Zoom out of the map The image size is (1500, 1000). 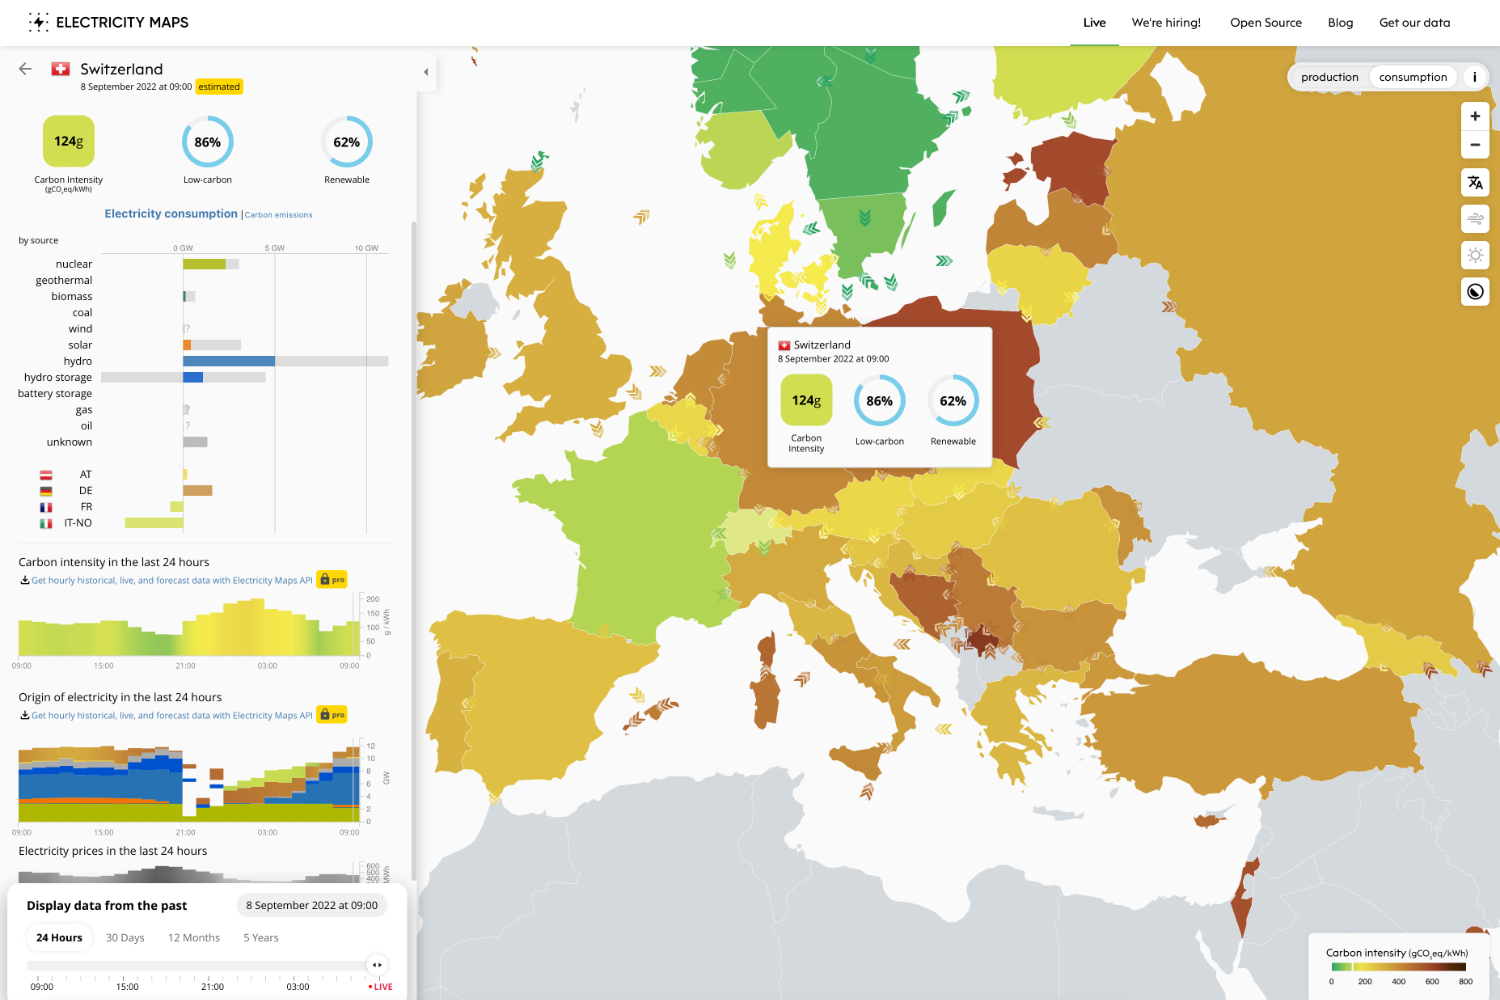tap(1475, 145)
